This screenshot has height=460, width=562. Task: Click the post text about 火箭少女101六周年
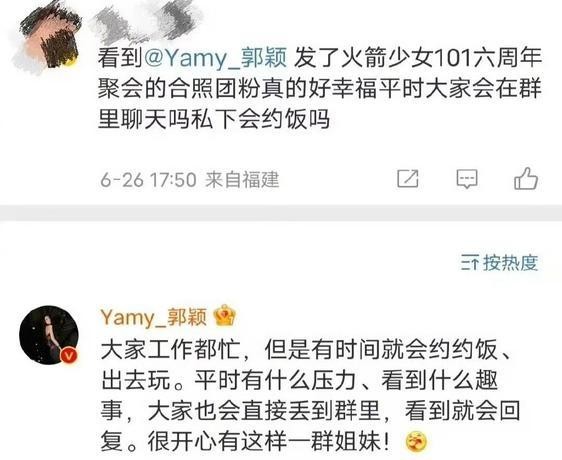(x=320, y=88)
